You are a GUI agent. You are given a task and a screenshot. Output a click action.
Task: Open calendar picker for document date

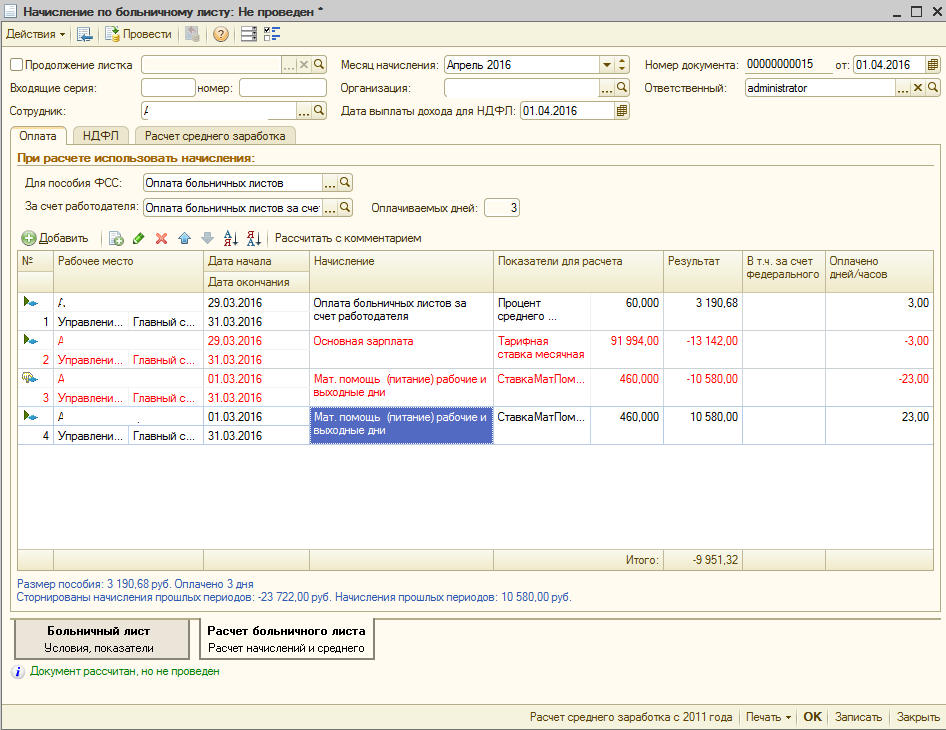(932, 65)
